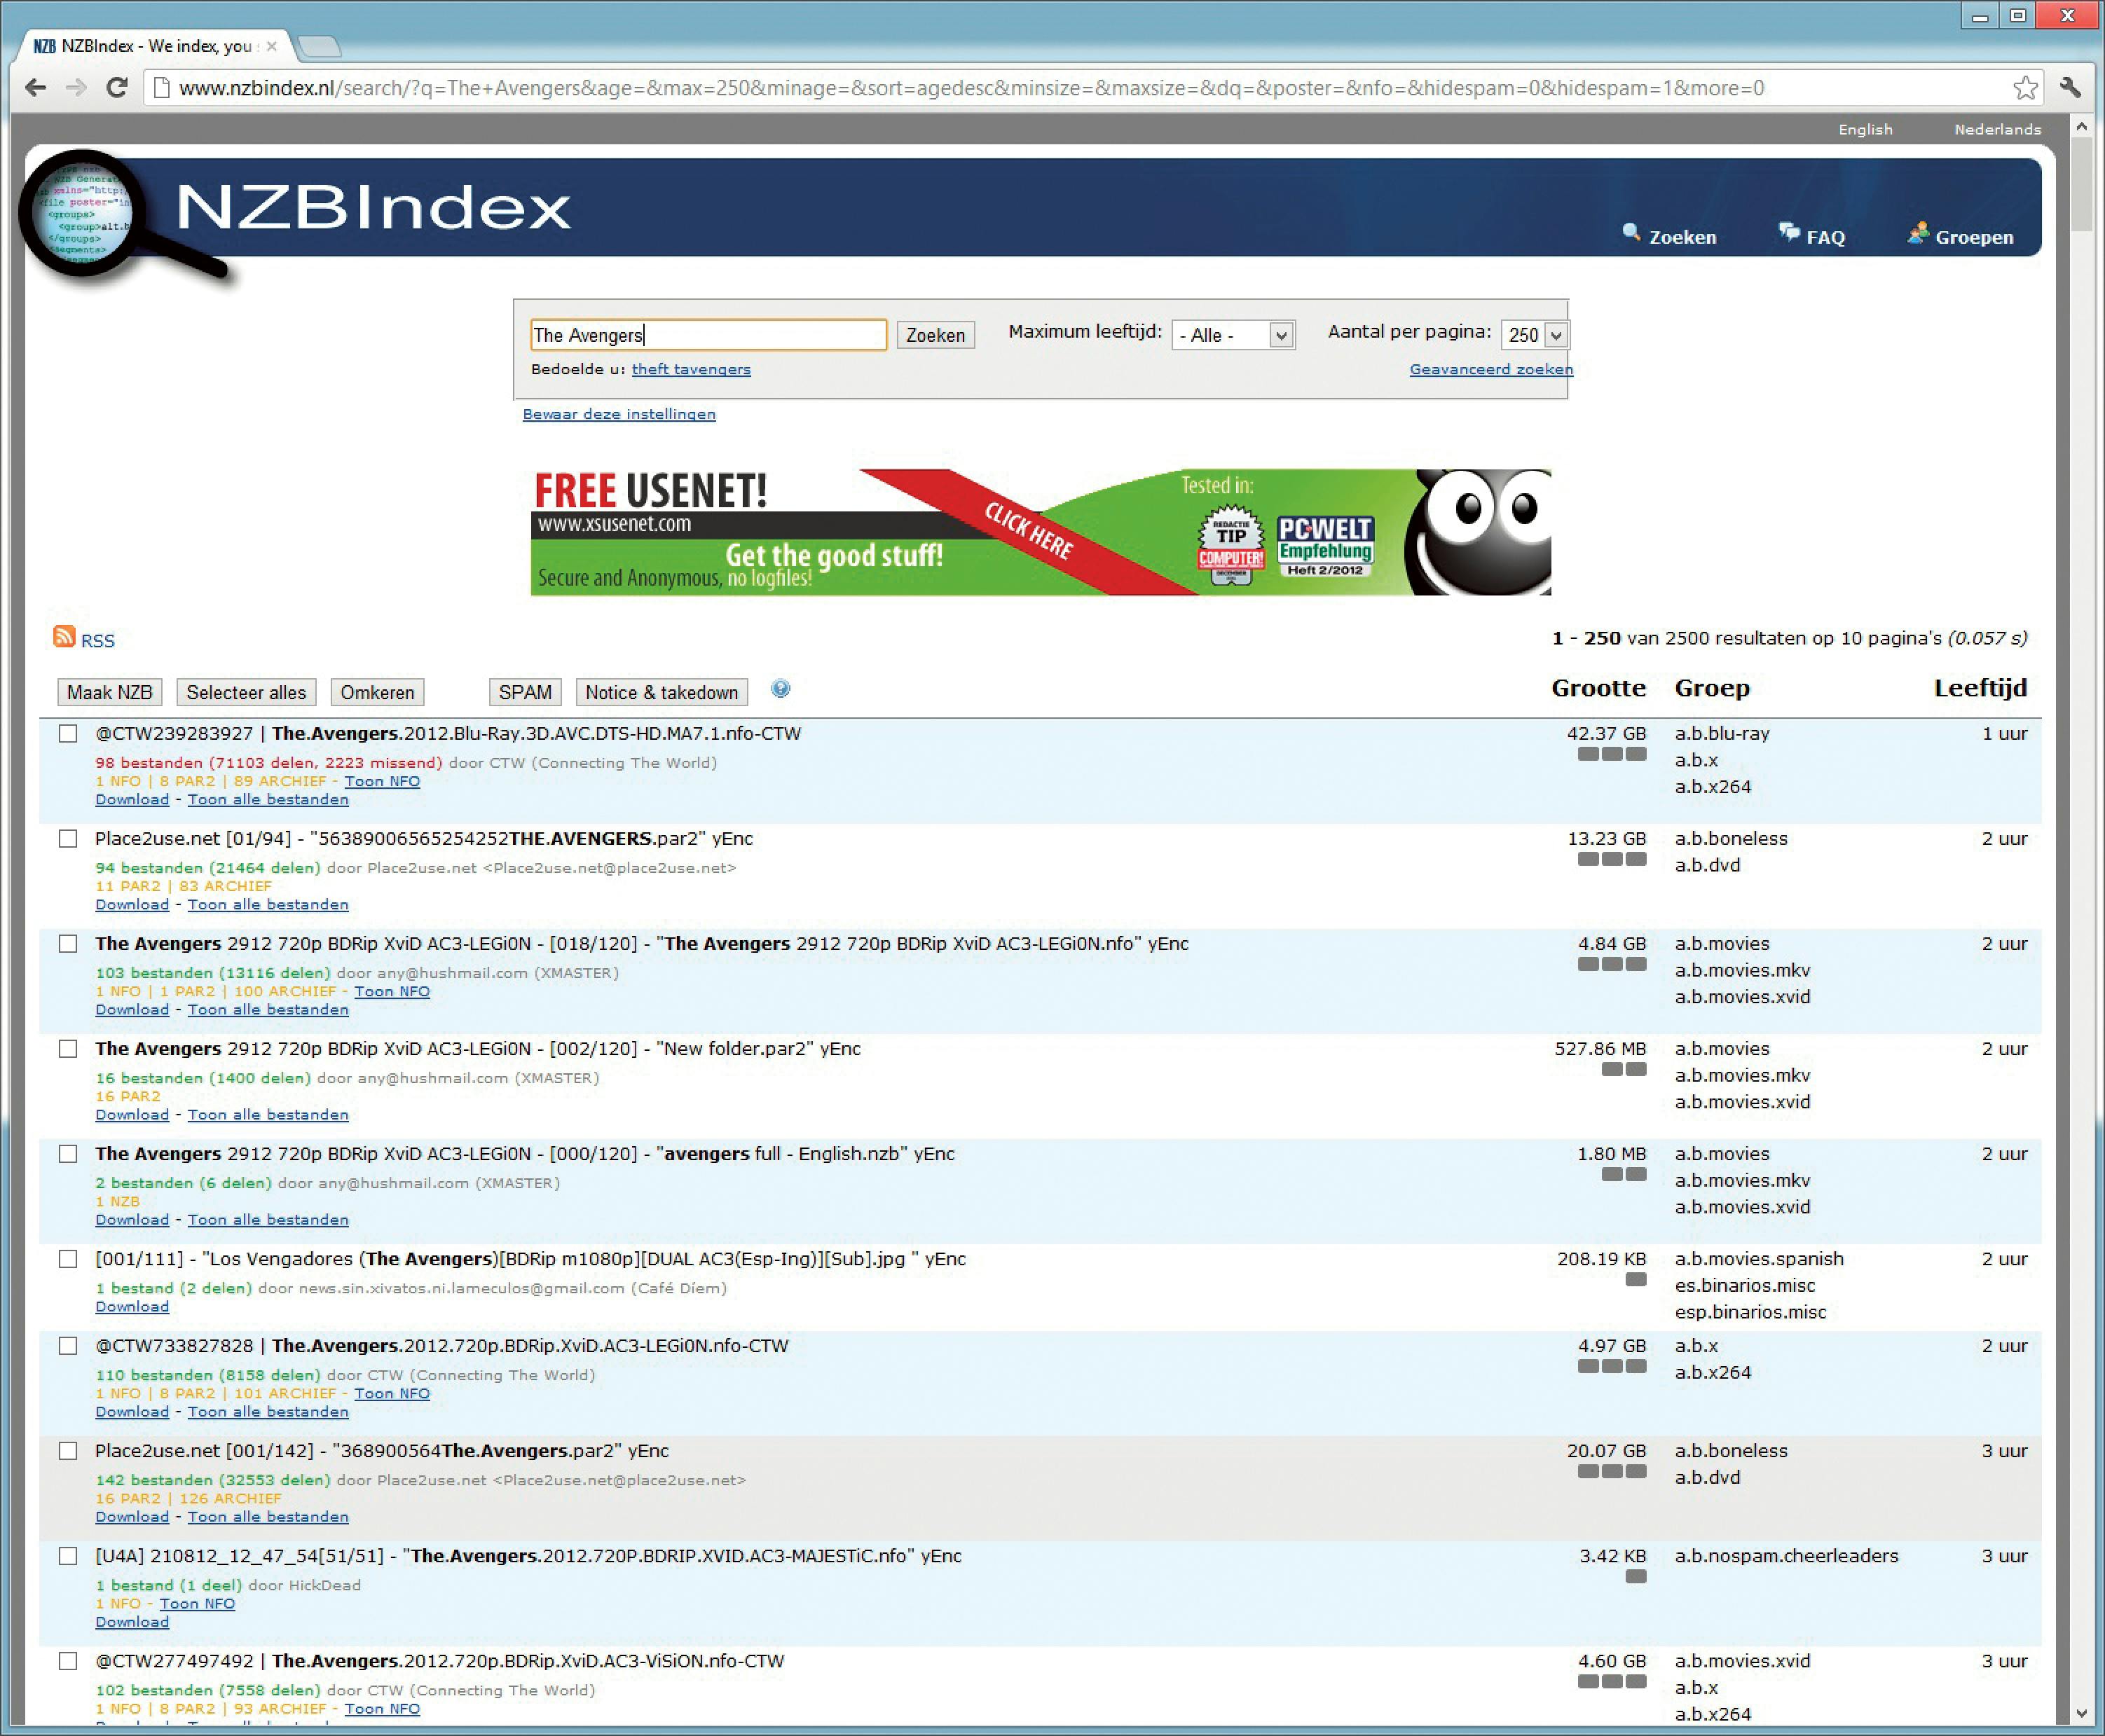Click the RSS feed icon
Image resolution: width=2105 pixels, height=1736 pixels.
[x=64, y=637]
